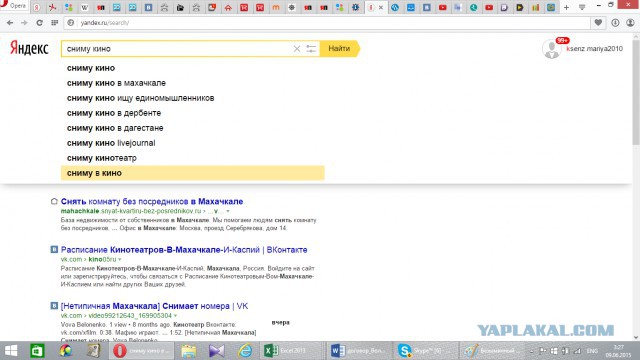Screen dimensions: 640x360
Task: Open result '[Нетипичная Махачкала] Снимает номера | VK'
Action: 154,306
